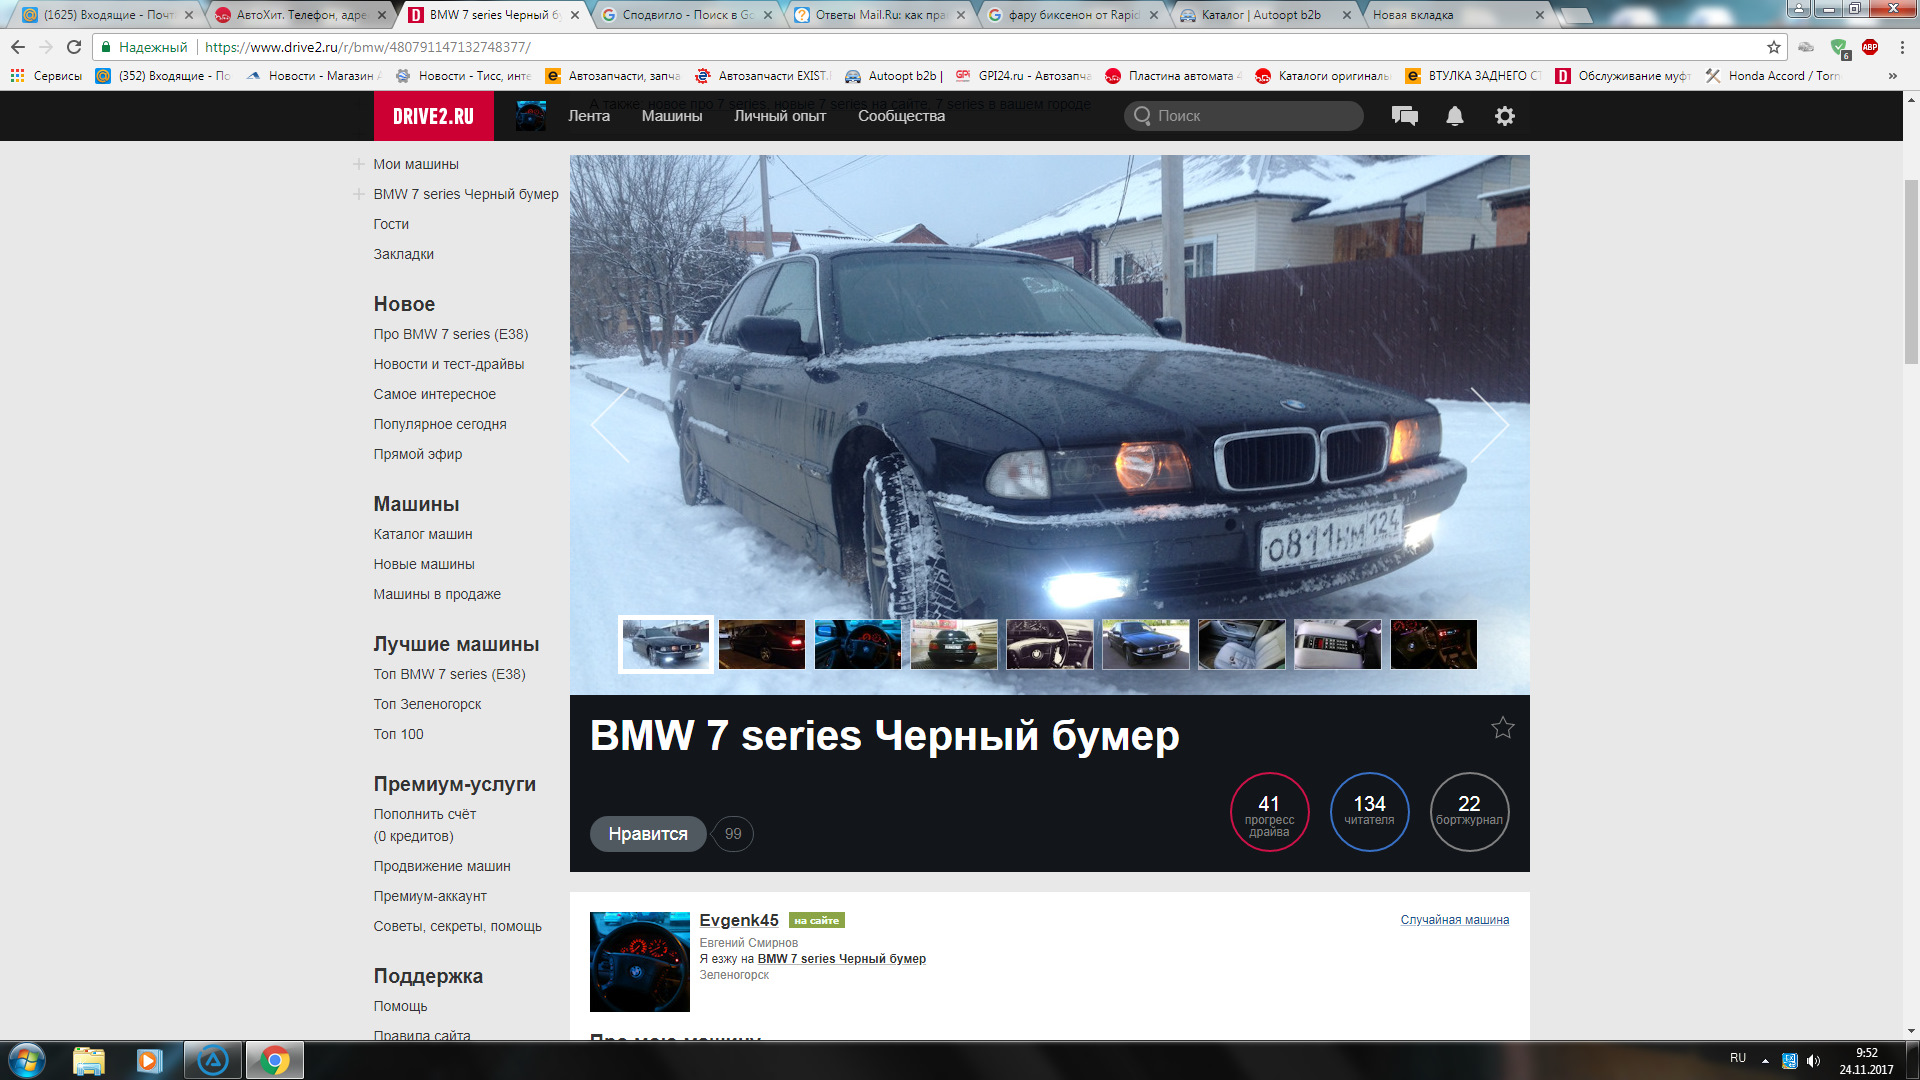Open Windows Start button
The width and height of the screenshot is (1920, 1080).
pos(27,1060)
